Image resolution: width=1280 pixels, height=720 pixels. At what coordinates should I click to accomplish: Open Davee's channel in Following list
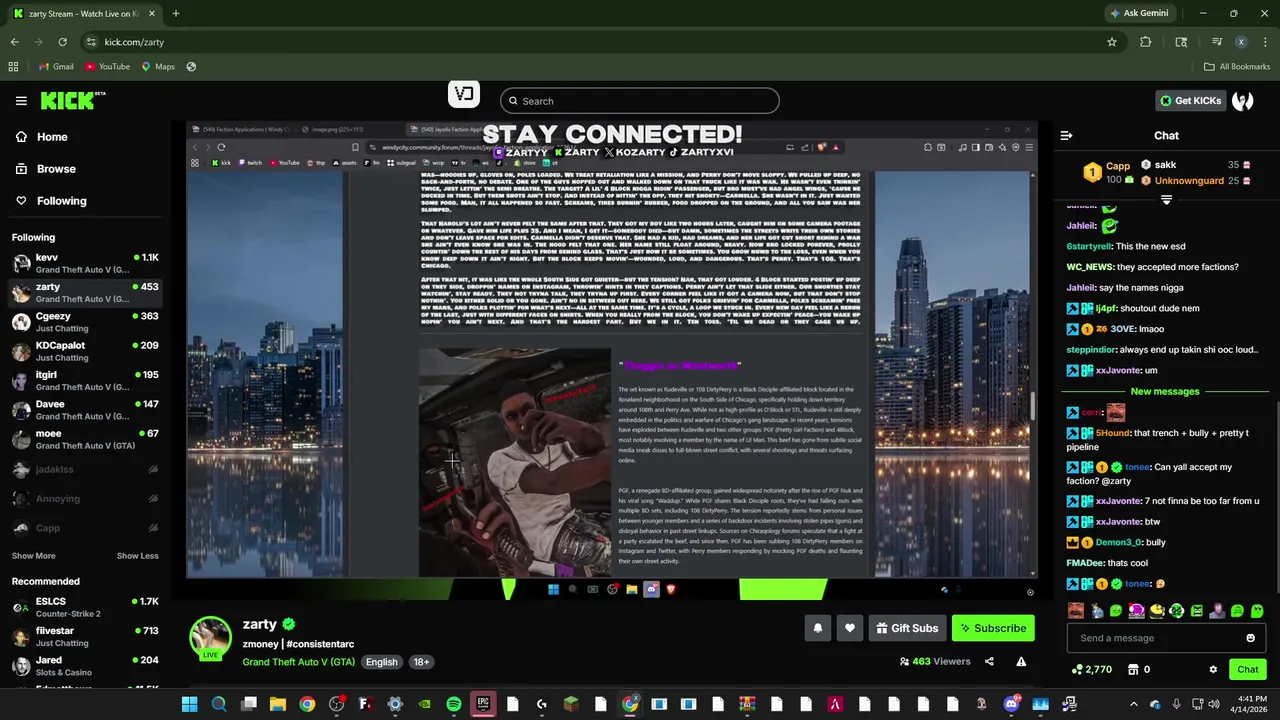85,410
